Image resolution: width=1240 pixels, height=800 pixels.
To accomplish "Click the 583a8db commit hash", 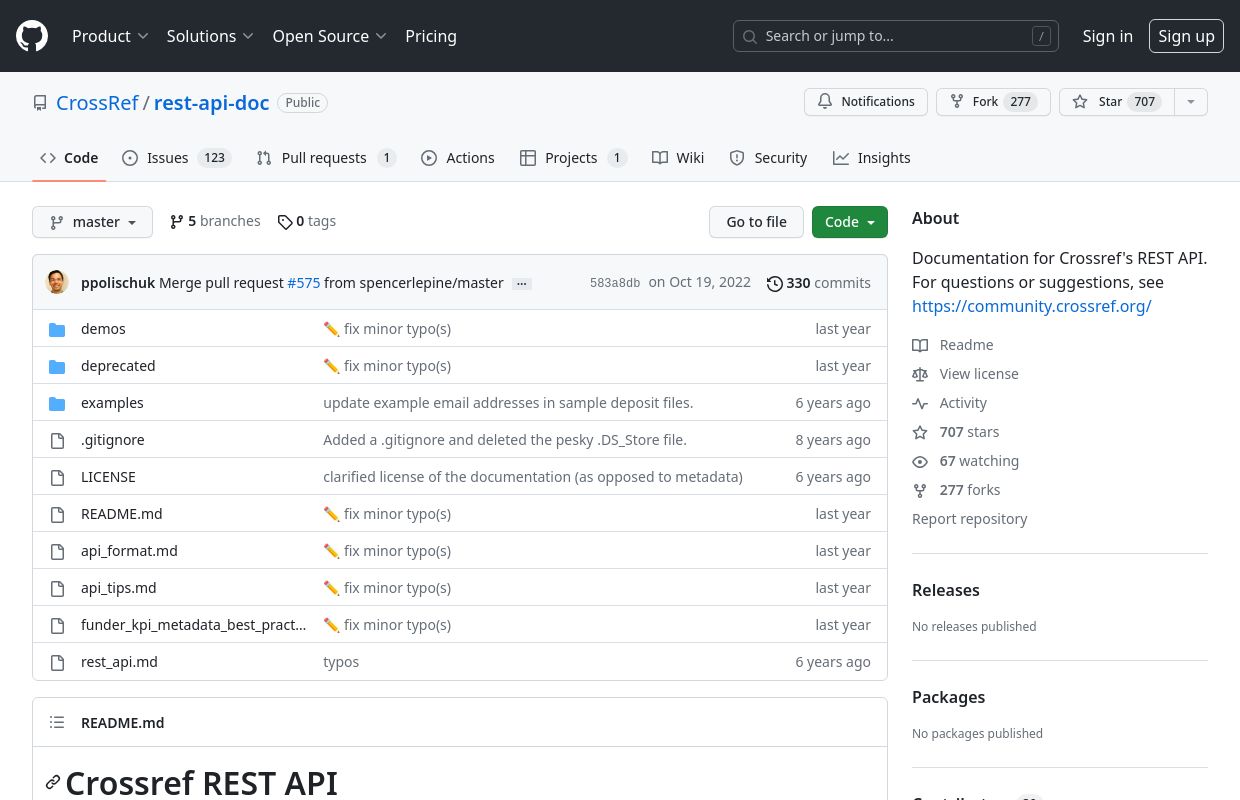I will pyautogui.click(x=615, y=283).
